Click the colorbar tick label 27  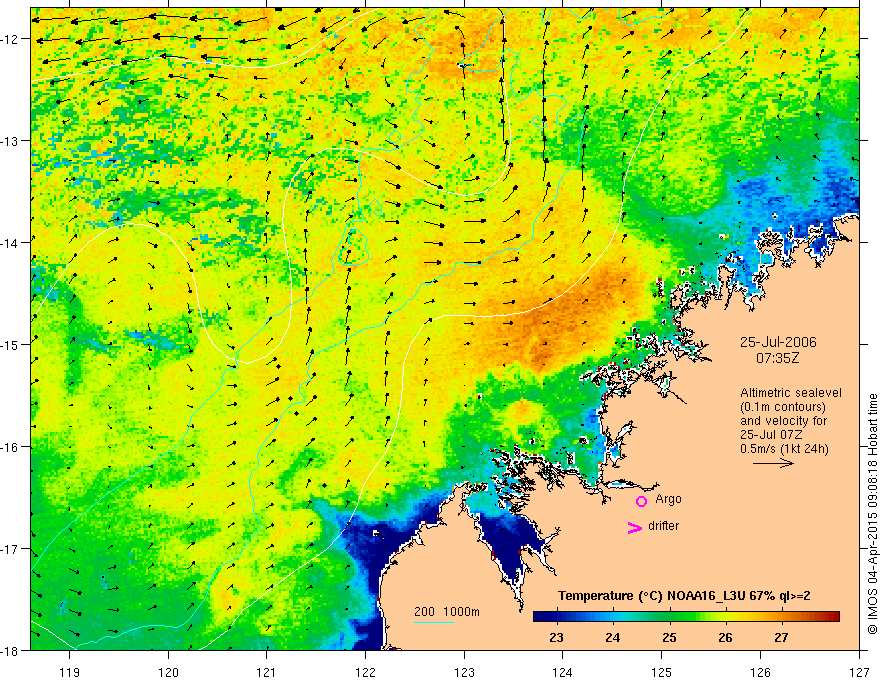coord(781,638)
